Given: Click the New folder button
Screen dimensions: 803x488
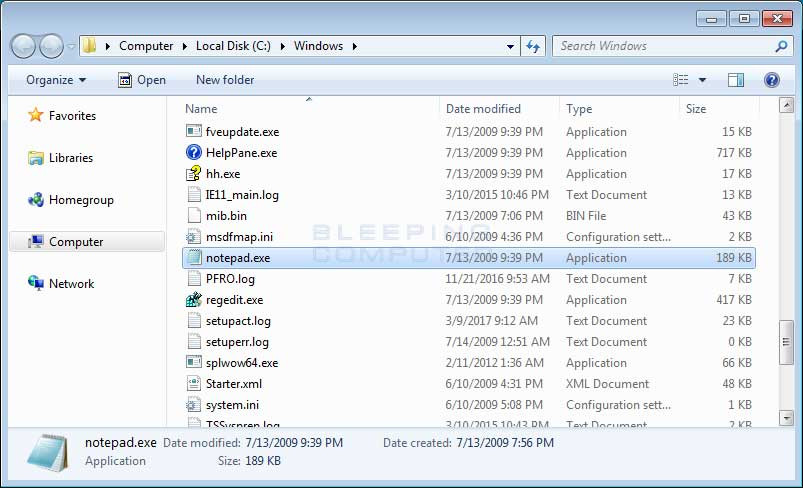Looking at the screenshot, I should coord(225,80).
